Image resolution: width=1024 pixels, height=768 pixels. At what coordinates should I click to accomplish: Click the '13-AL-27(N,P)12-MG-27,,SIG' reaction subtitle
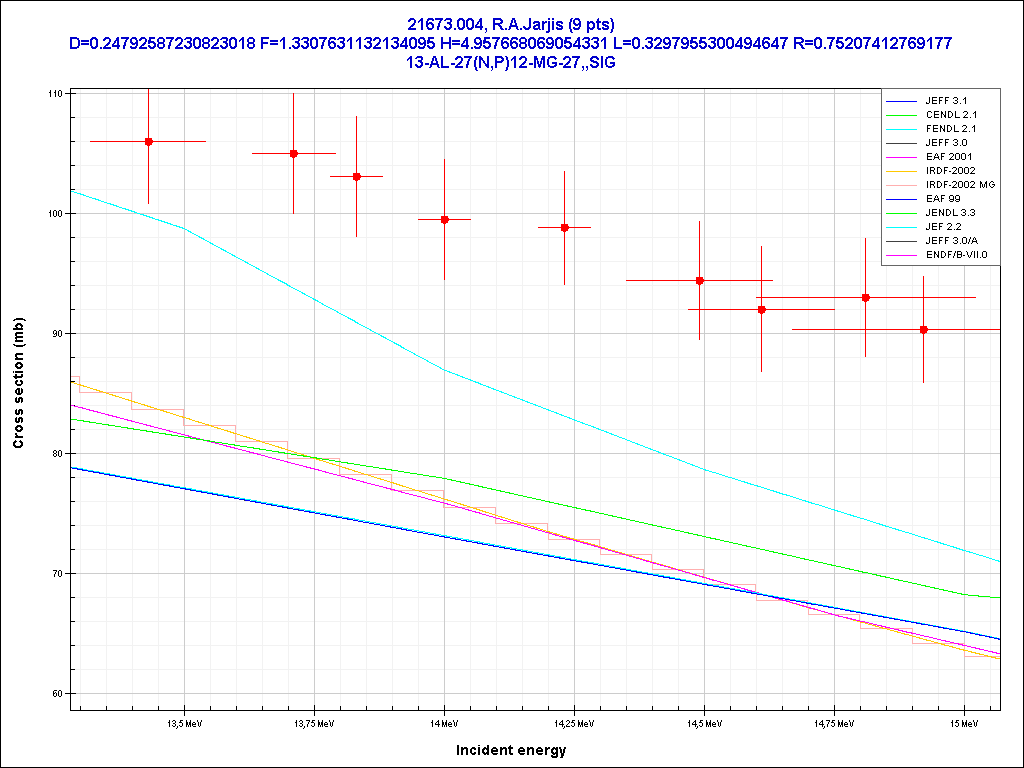click(x=511, y=62)
